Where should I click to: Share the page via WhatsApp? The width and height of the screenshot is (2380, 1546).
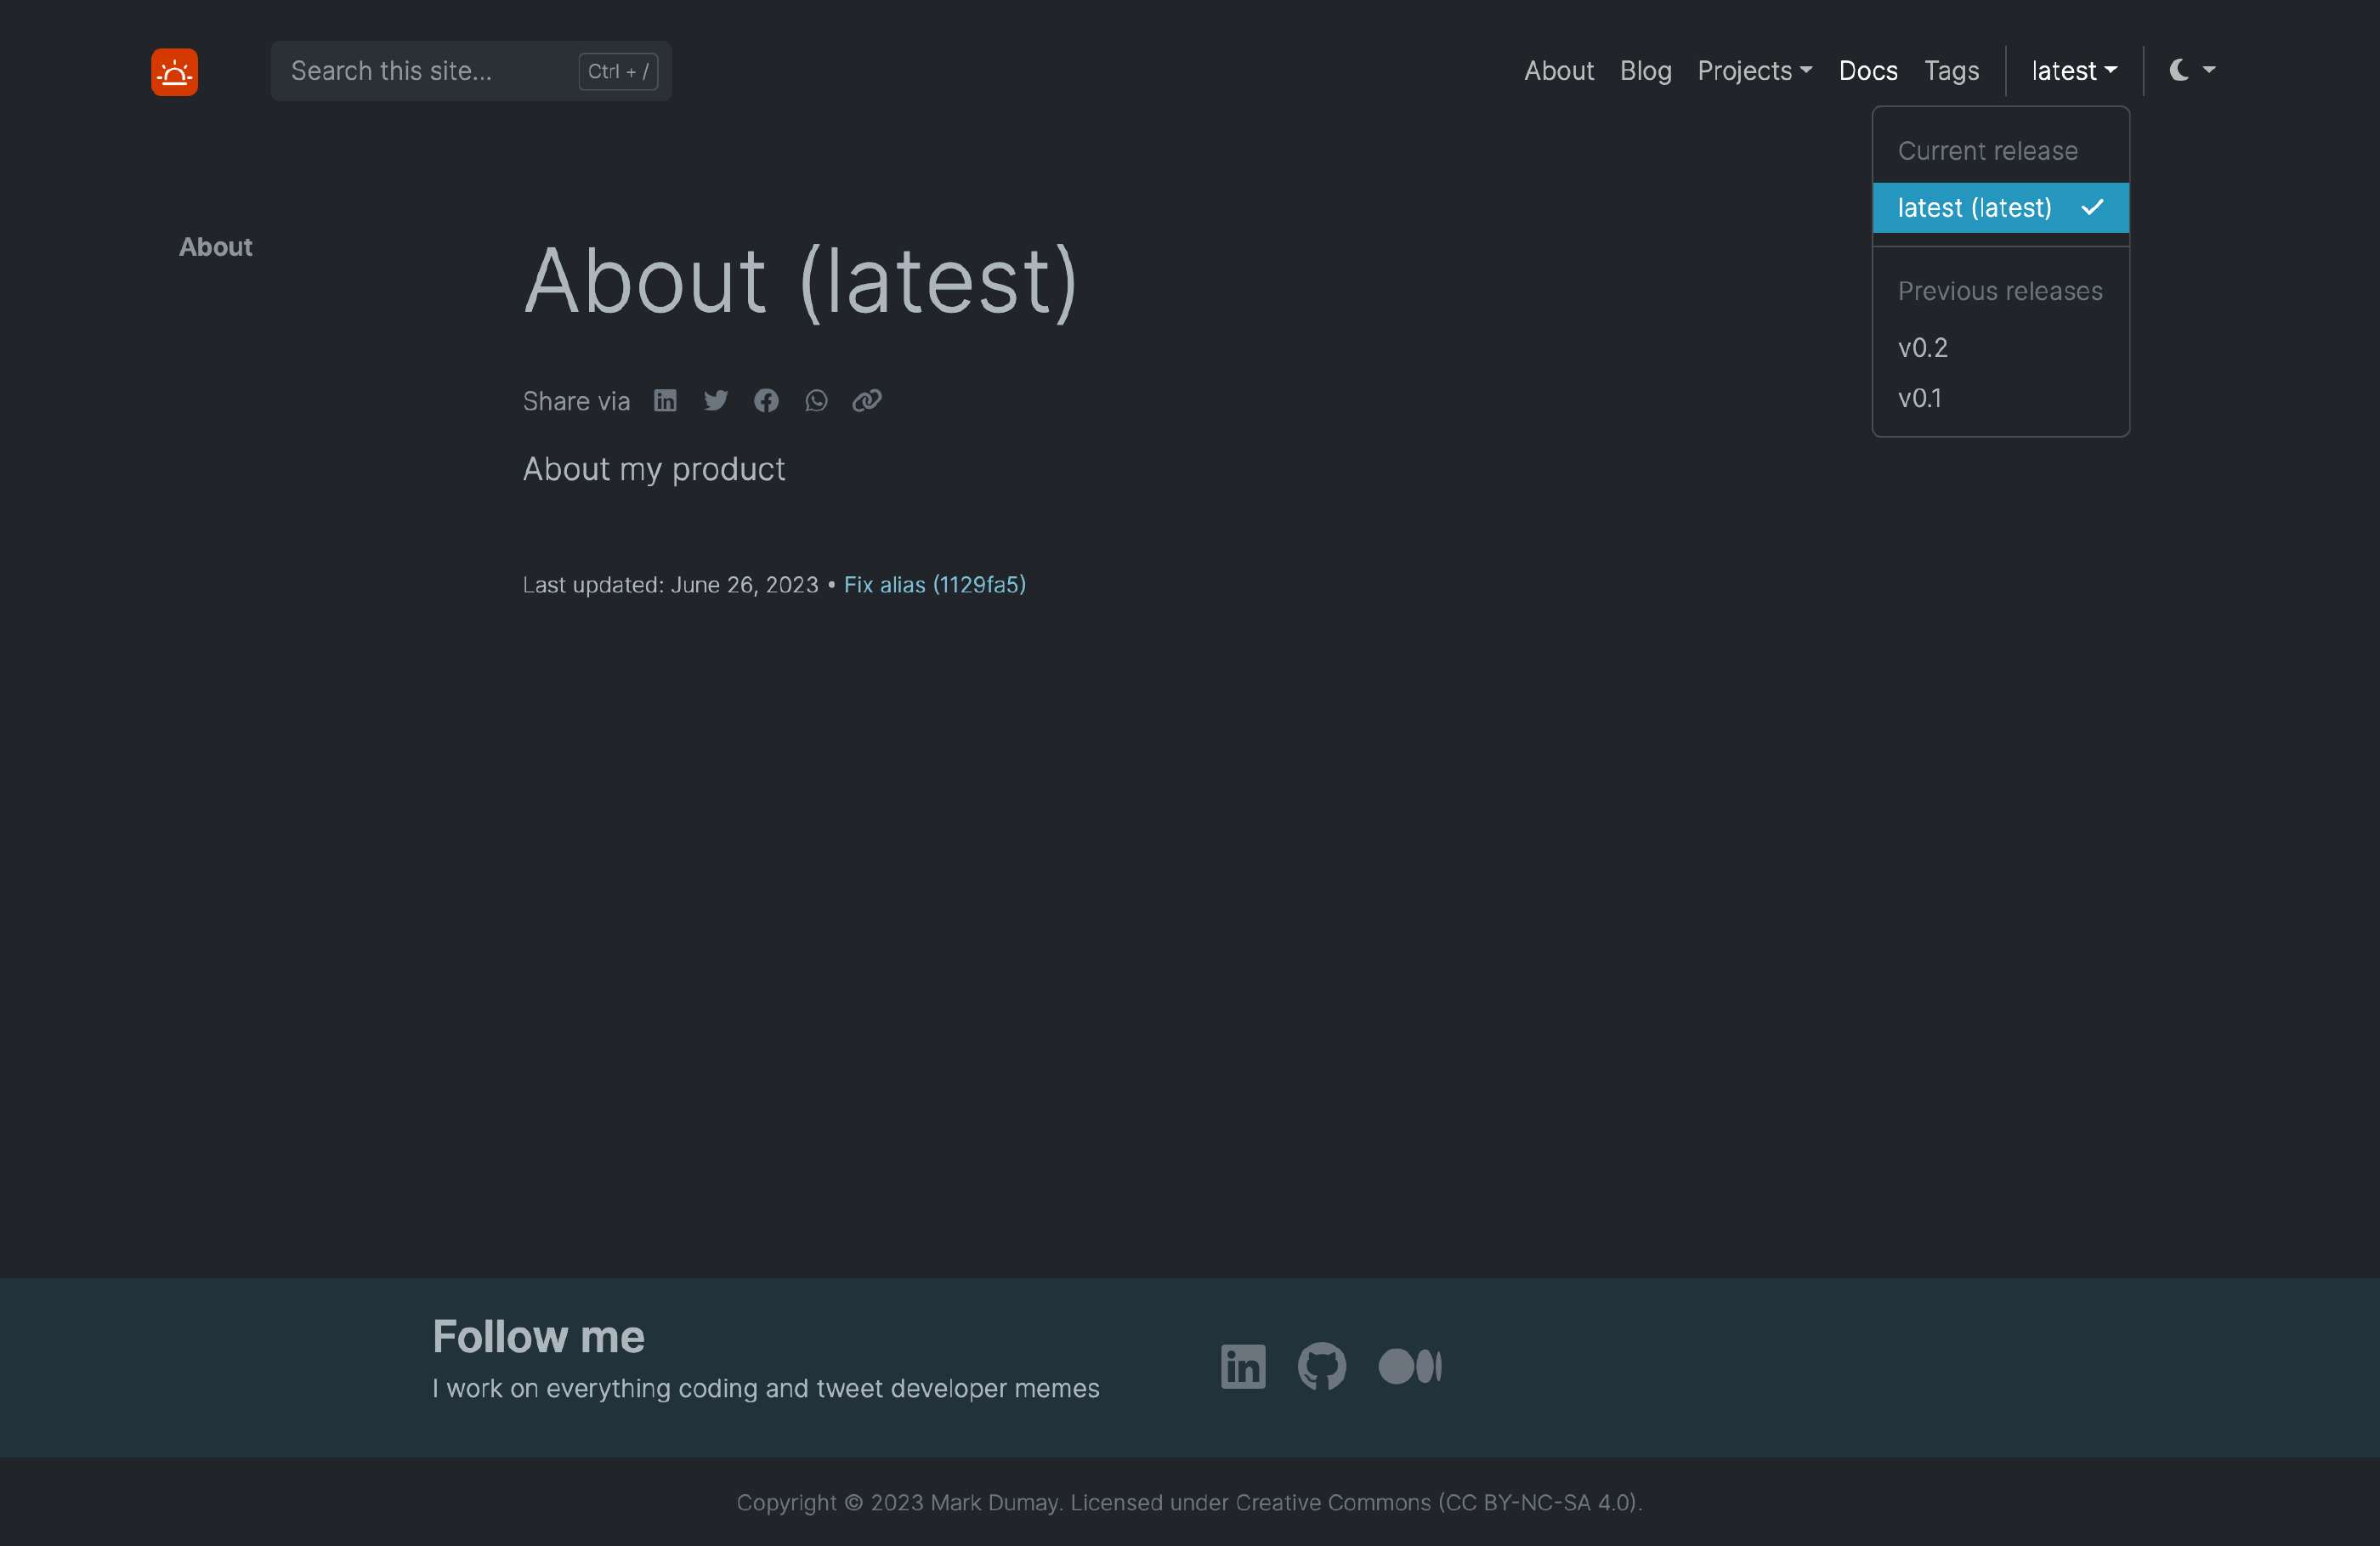(816, 400)
